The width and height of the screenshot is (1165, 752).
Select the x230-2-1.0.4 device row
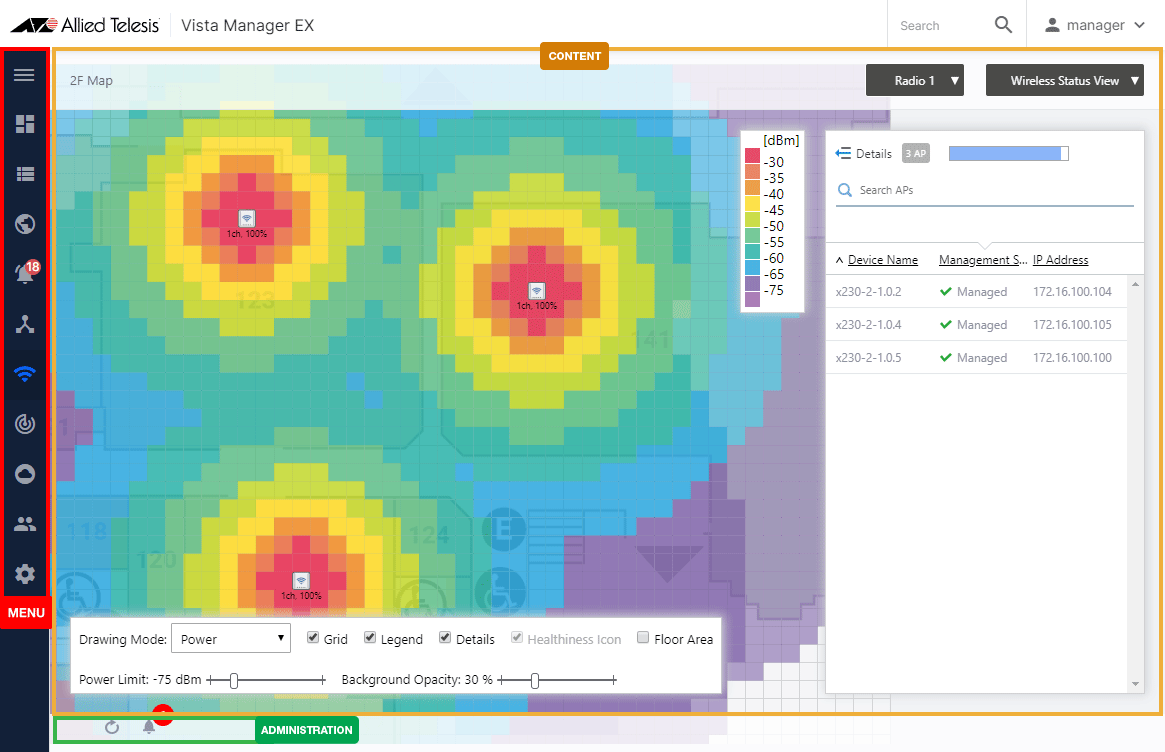pyautogui.click(x=868, y=325)
